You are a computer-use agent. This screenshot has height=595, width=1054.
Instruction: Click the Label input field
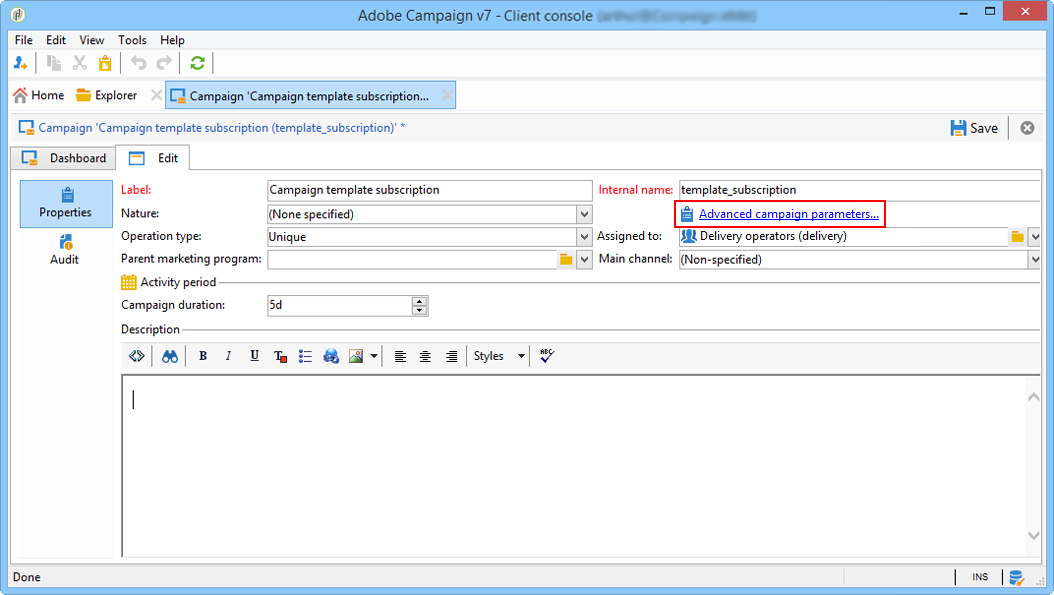429,190
